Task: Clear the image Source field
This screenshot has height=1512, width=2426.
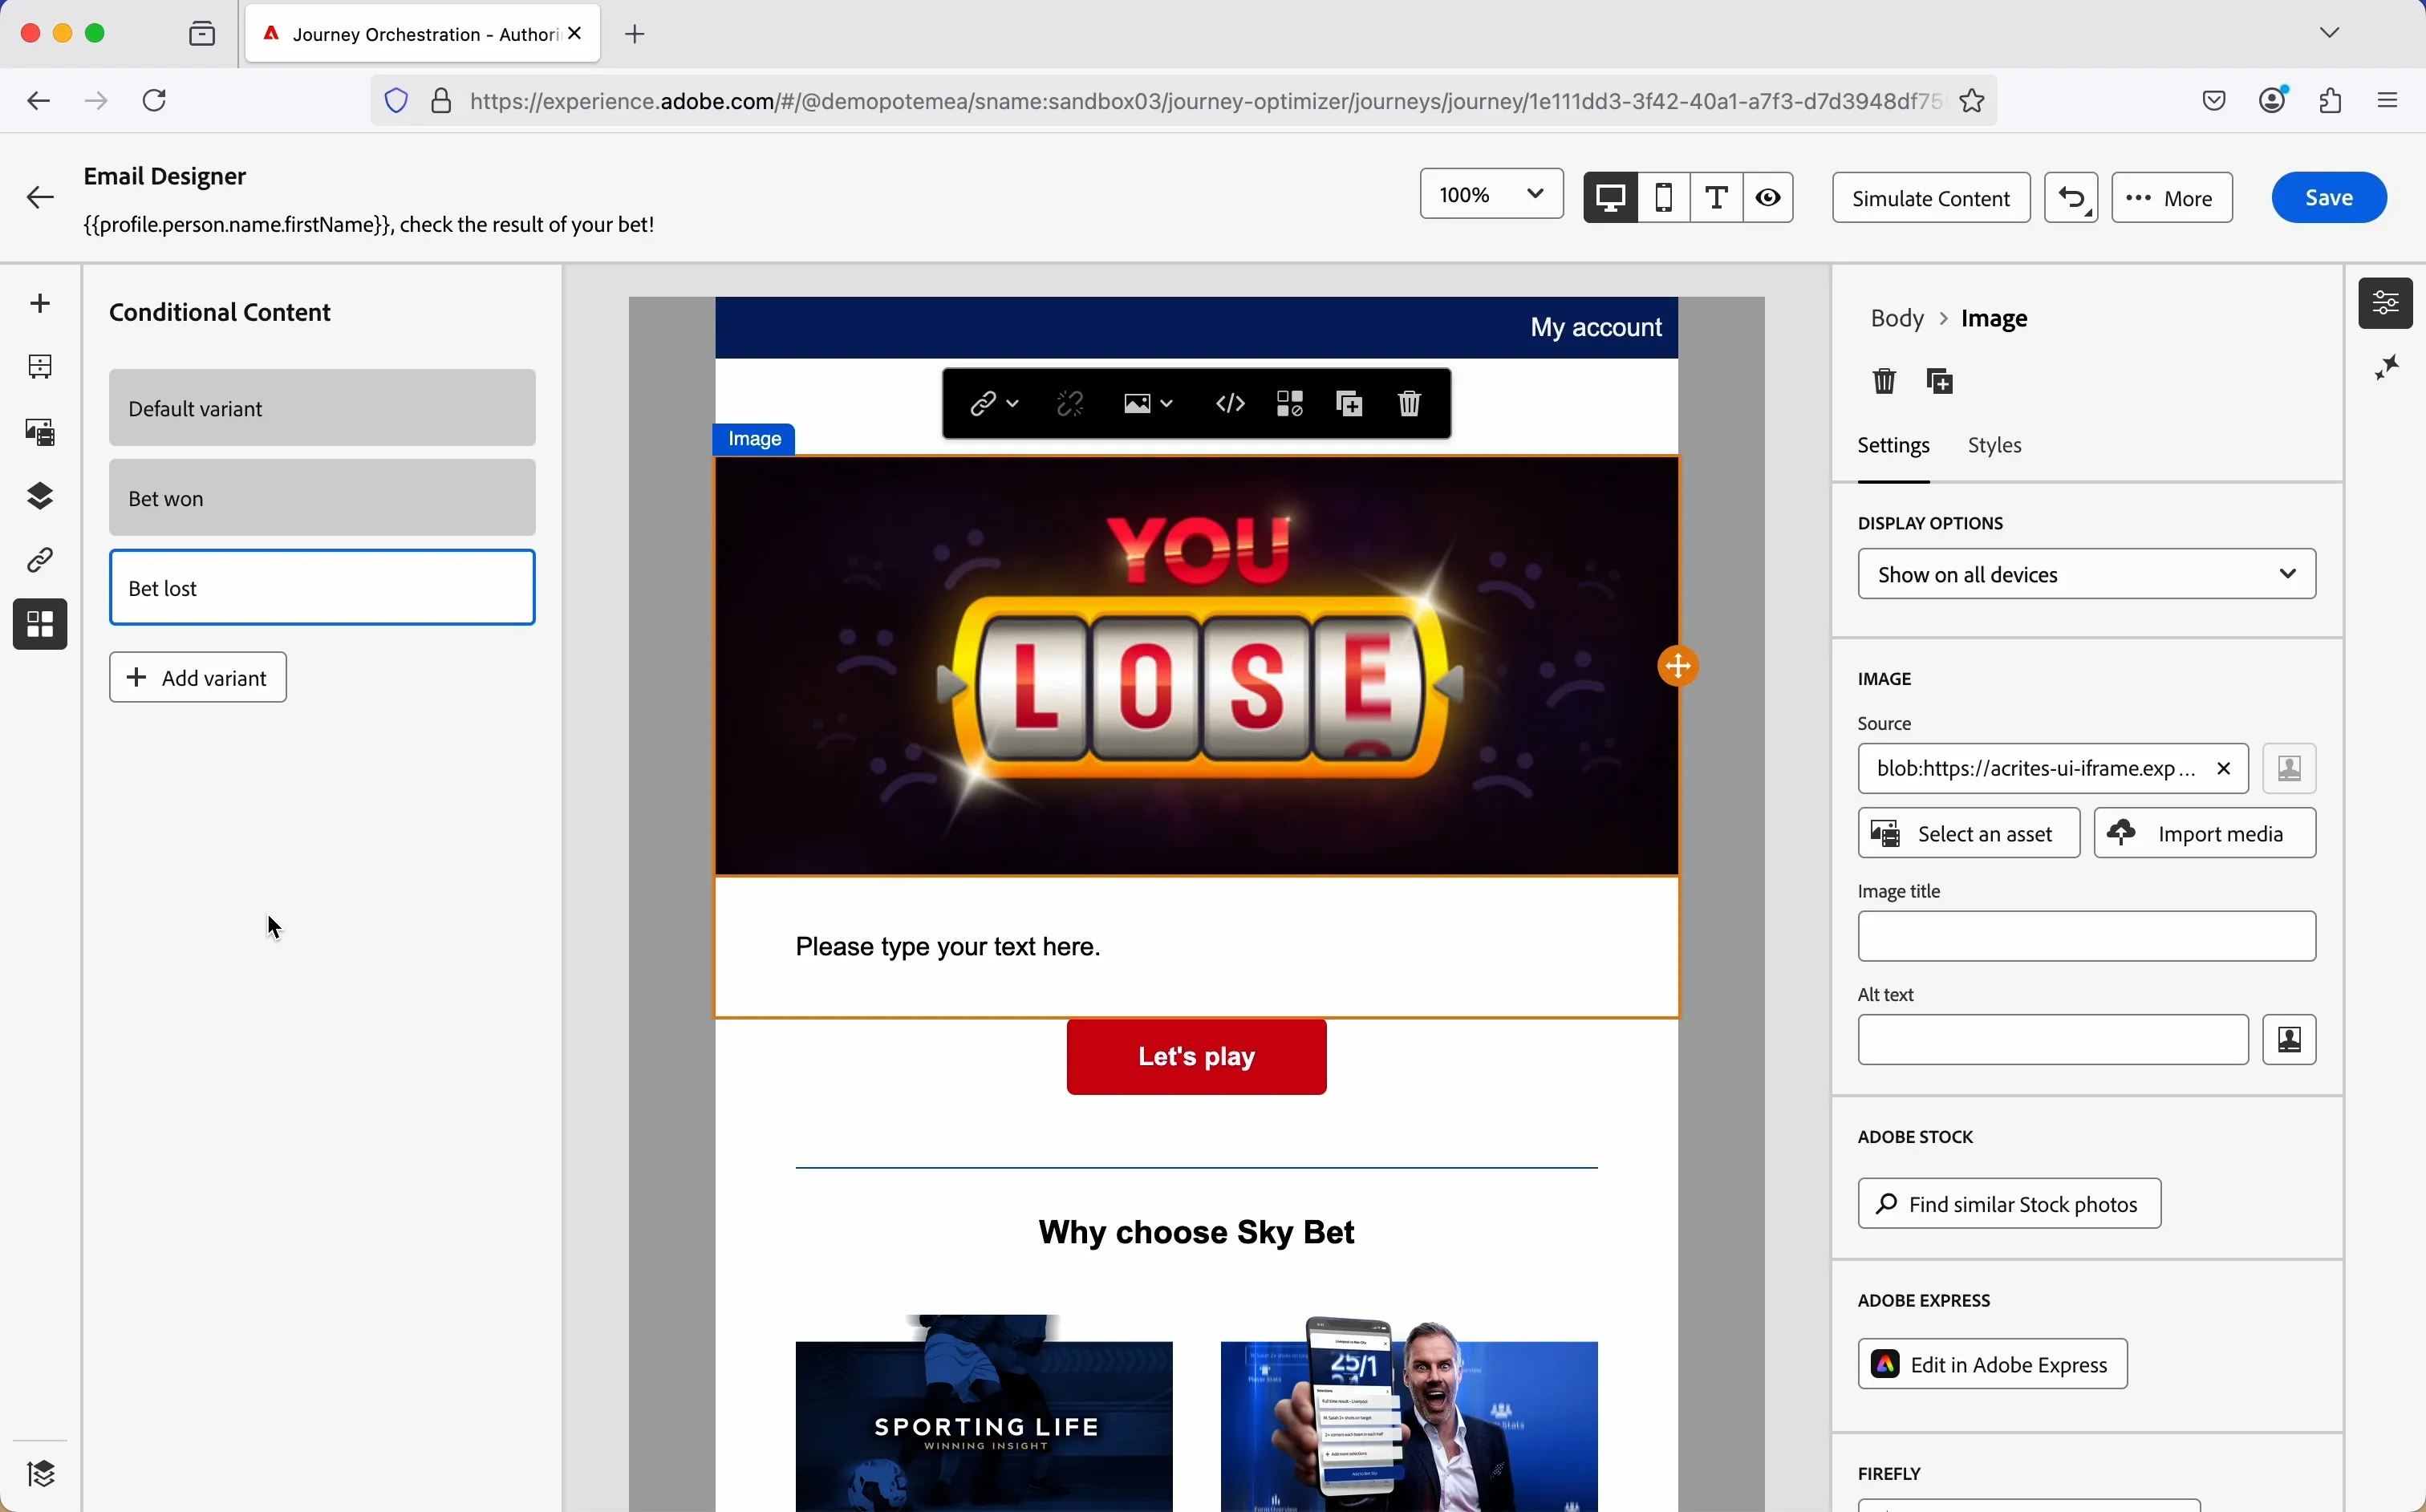Action: pos(2224,769)
